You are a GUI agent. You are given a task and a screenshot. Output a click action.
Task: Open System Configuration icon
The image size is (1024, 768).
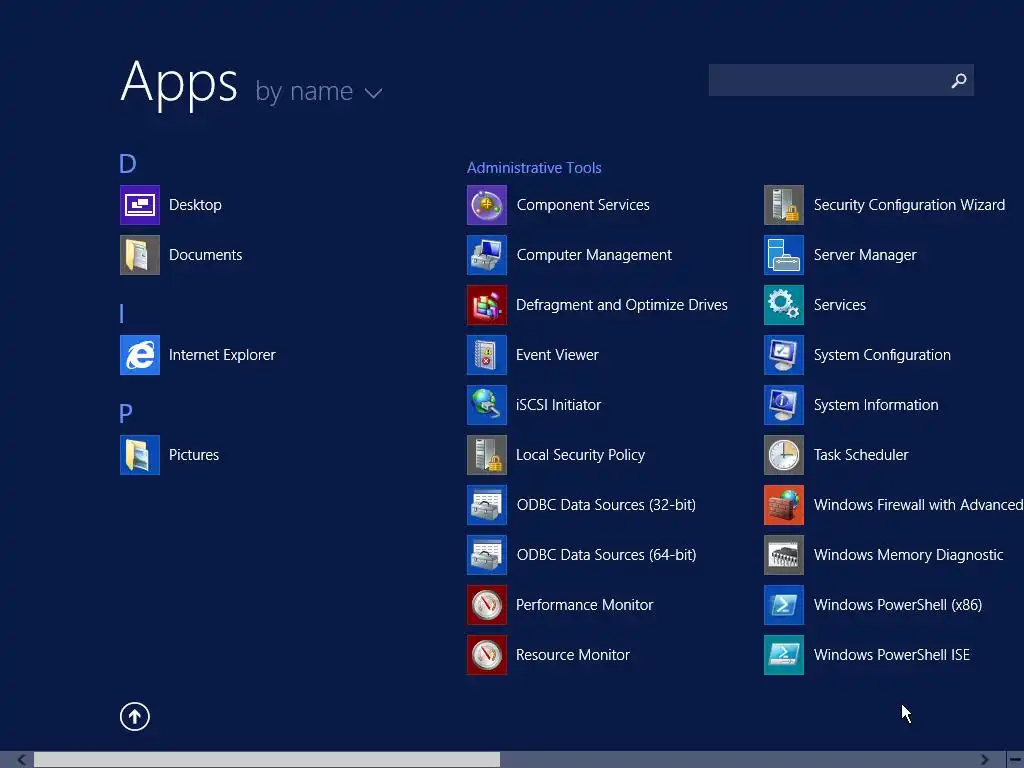pyautogui.click(x=784, y=355)
